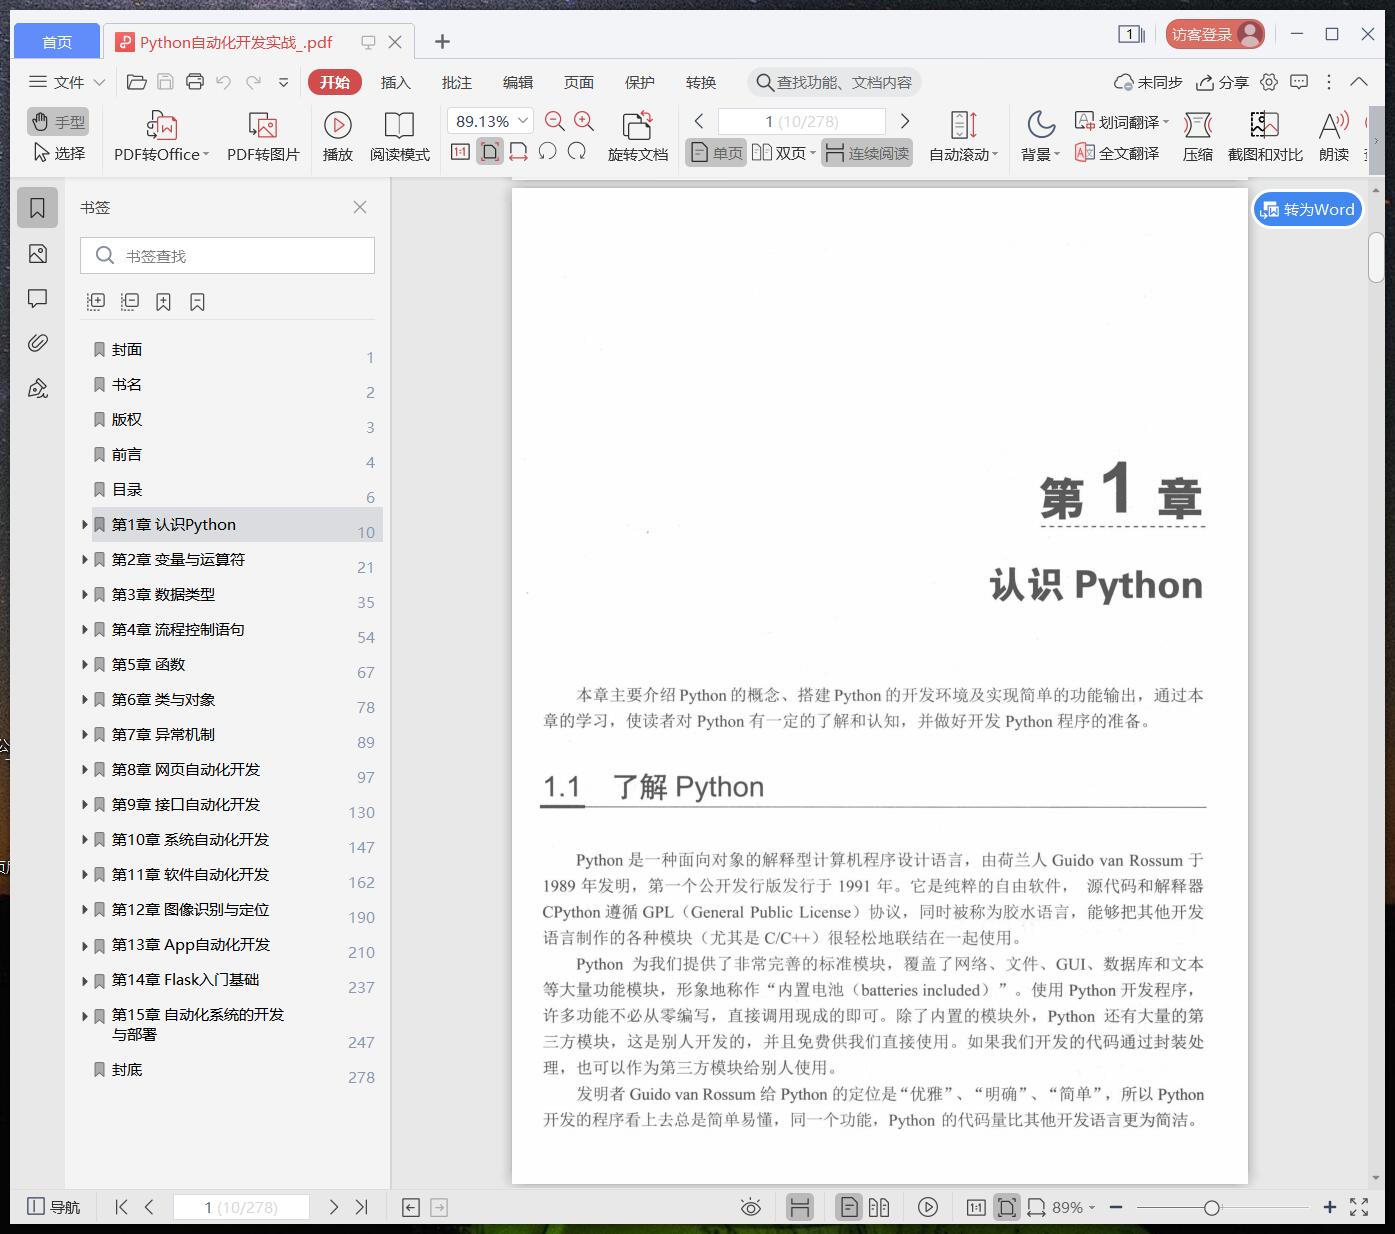The image size is (1395, 1234).
Task: Toggle 连续阅读 continuous reading
Action: pyautogui.click(x=867, y=153)
